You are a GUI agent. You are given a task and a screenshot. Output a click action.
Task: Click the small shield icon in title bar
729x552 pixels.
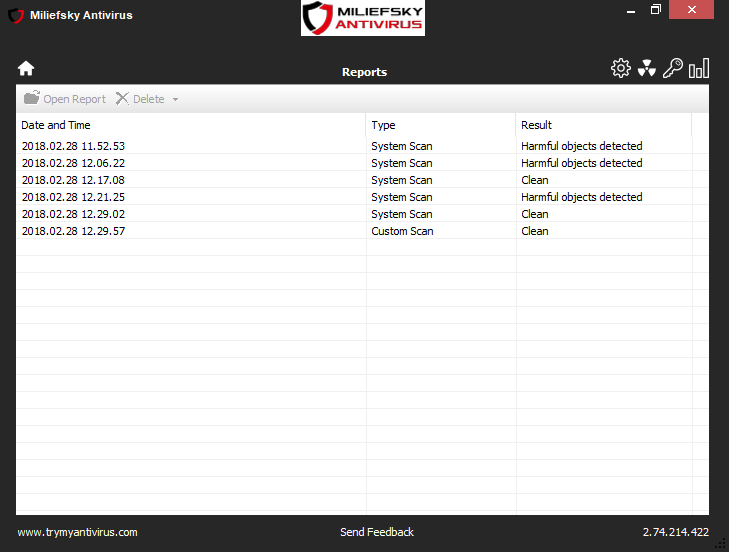[x=16, y=15]
